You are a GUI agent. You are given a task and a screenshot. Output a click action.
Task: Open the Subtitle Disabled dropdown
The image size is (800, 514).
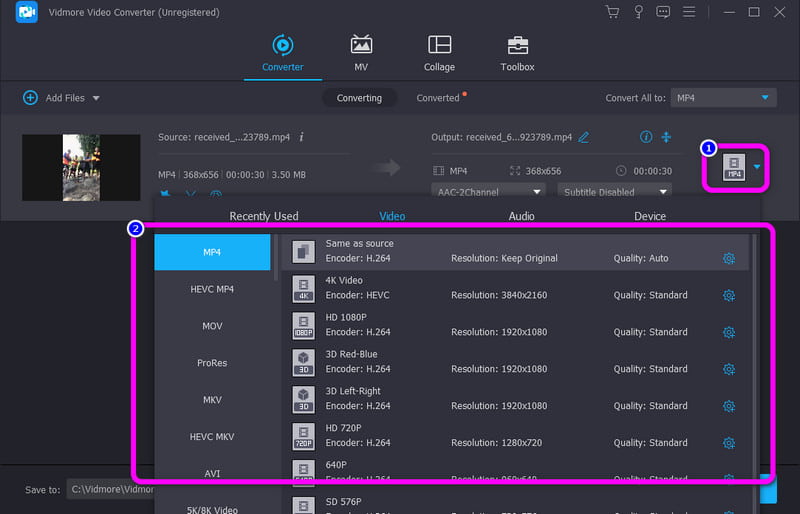(613, 191)
